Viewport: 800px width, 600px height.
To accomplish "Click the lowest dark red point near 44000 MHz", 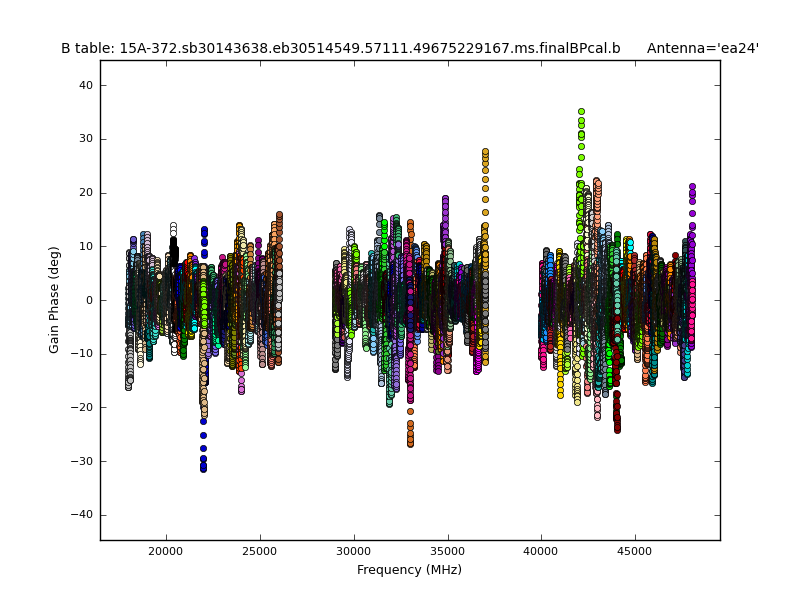I will tap(617, 429).
